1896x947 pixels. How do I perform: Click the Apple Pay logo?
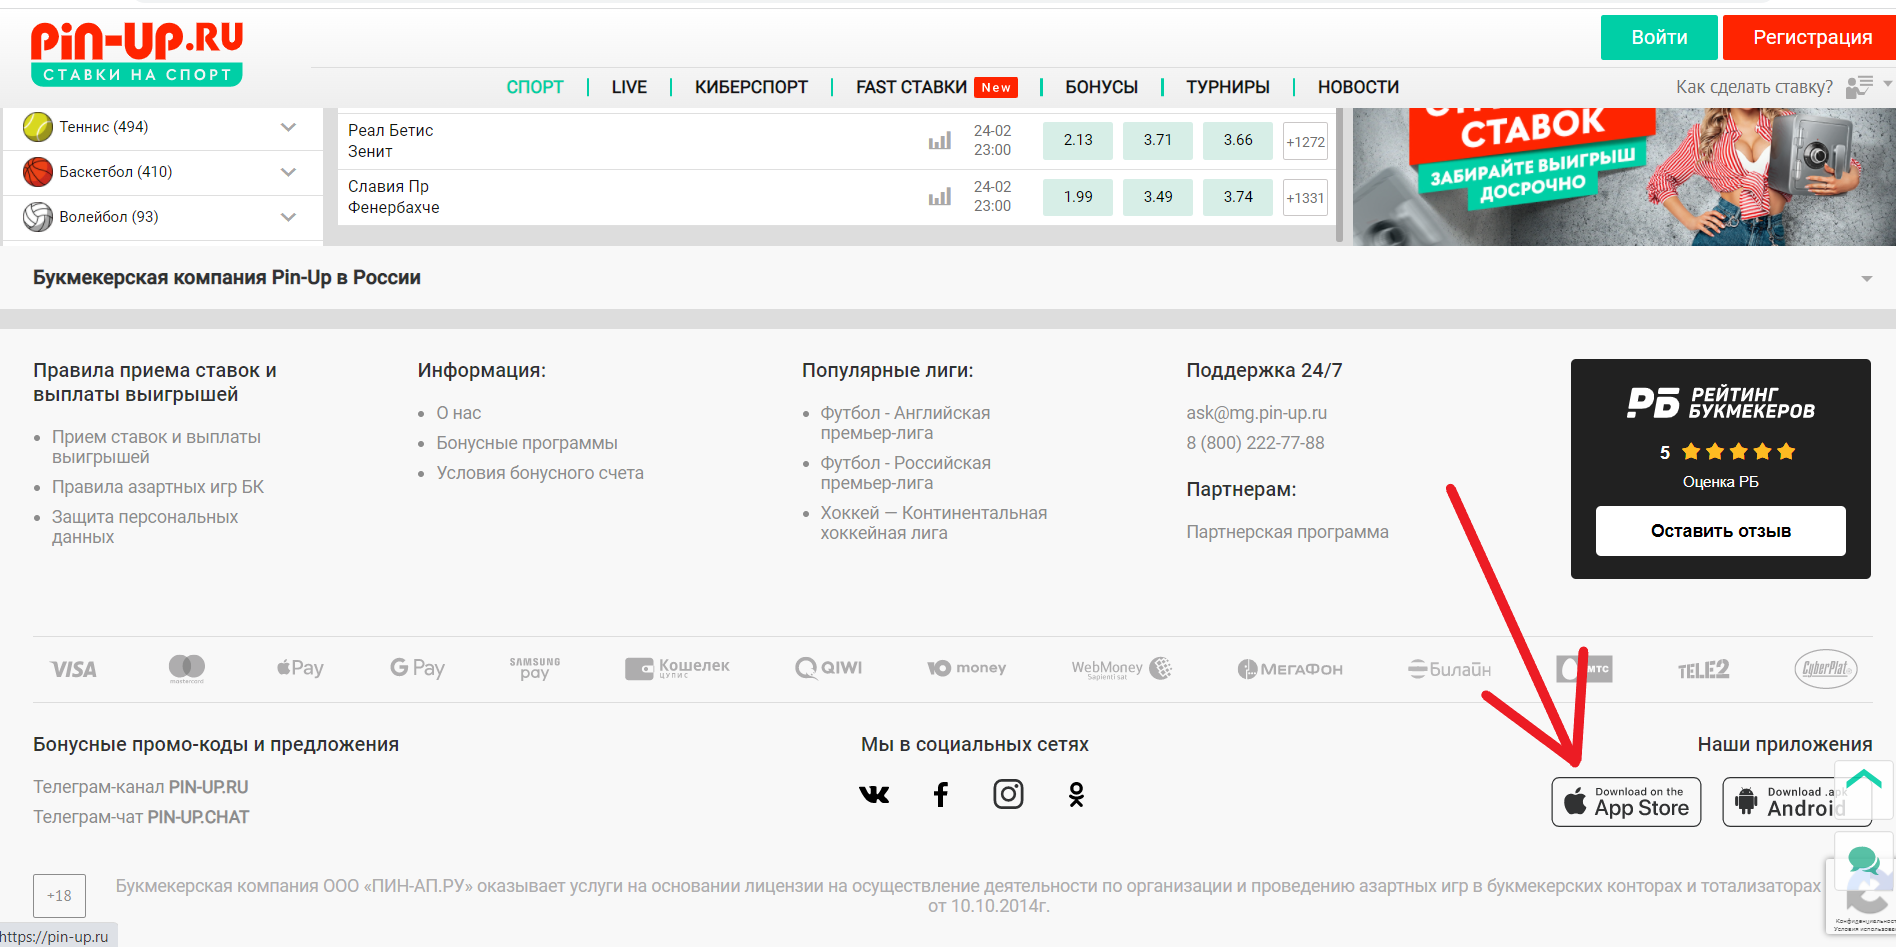pyautogui.click(x=300, y=668)
